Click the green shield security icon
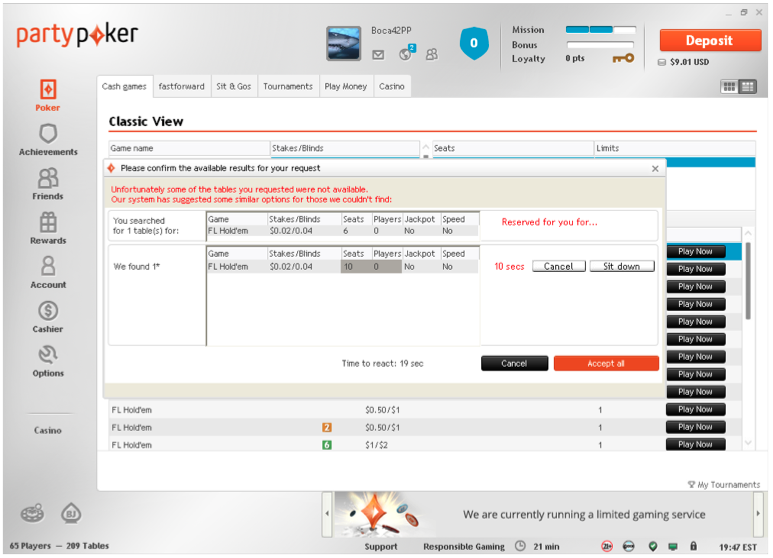This screenshot has width=773, height=558. pos(653,546)
